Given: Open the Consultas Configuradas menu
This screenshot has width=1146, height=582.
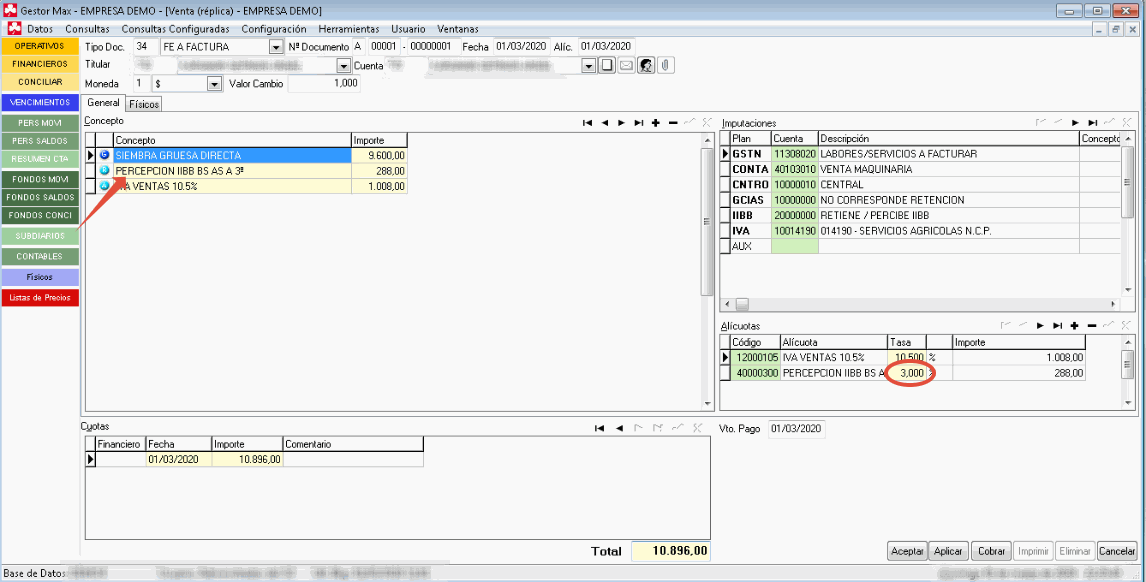Looking at the screenshot, I should [175, 29].
